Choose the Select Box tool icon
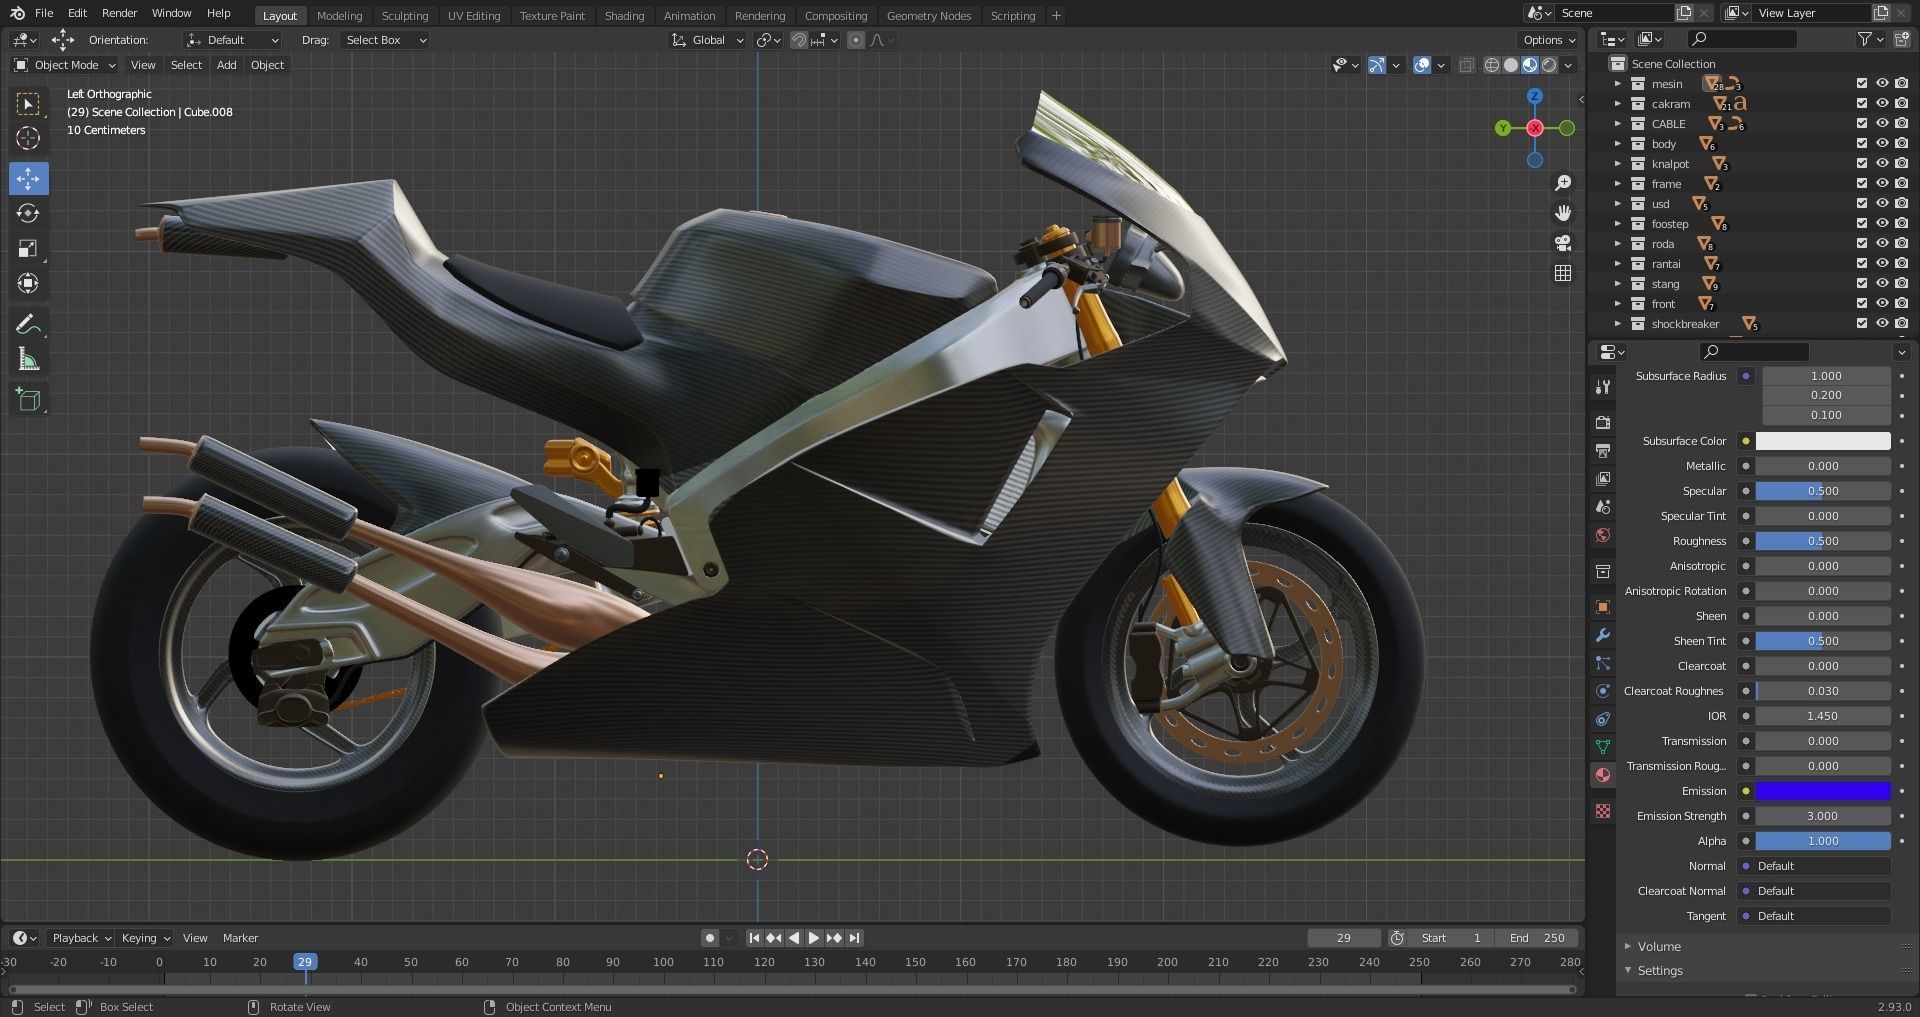The height and width of the screenshot is (1017, 1920). pos(28,104)
